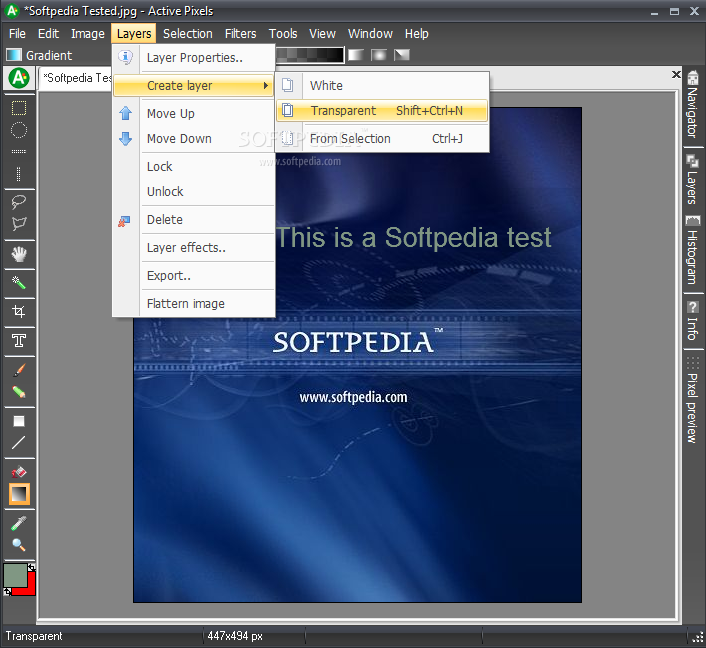Open the View menu

pyautogui.click(x=322, y=34)
